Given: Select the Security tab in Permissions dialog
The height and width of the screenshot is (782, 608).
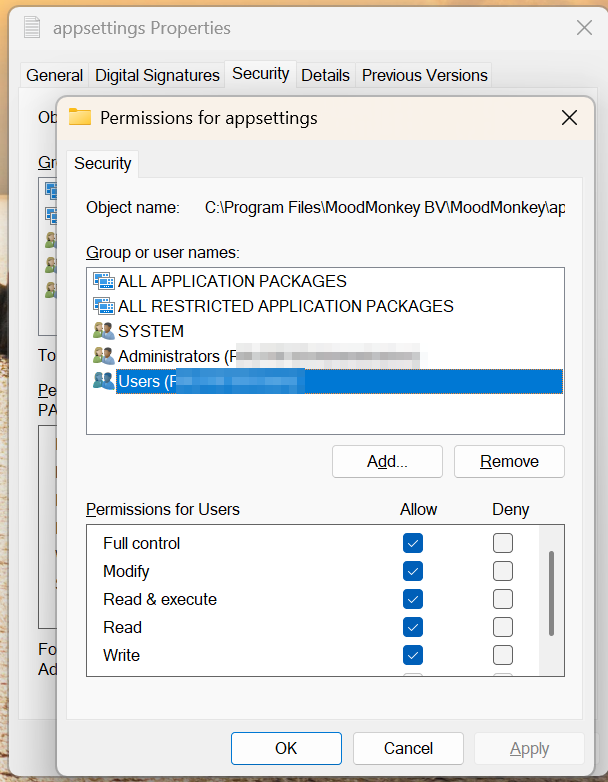Looking at the screenshot, I should pos(102,164).
